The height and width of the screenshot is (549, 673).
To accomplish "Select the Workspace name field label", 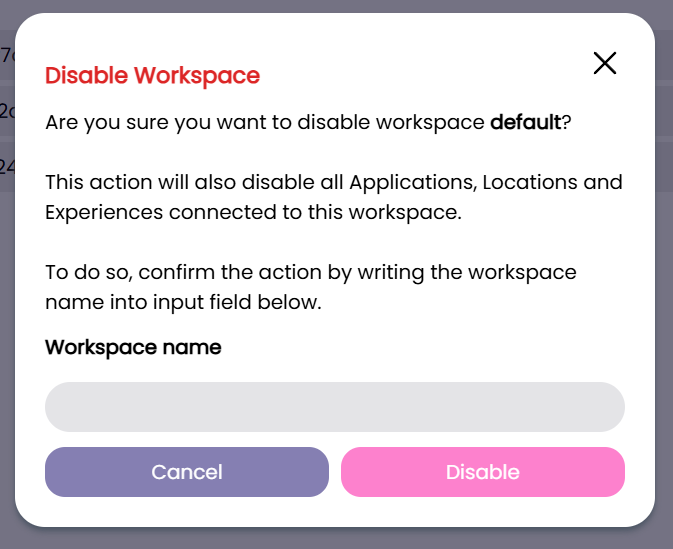I will 133,347.
